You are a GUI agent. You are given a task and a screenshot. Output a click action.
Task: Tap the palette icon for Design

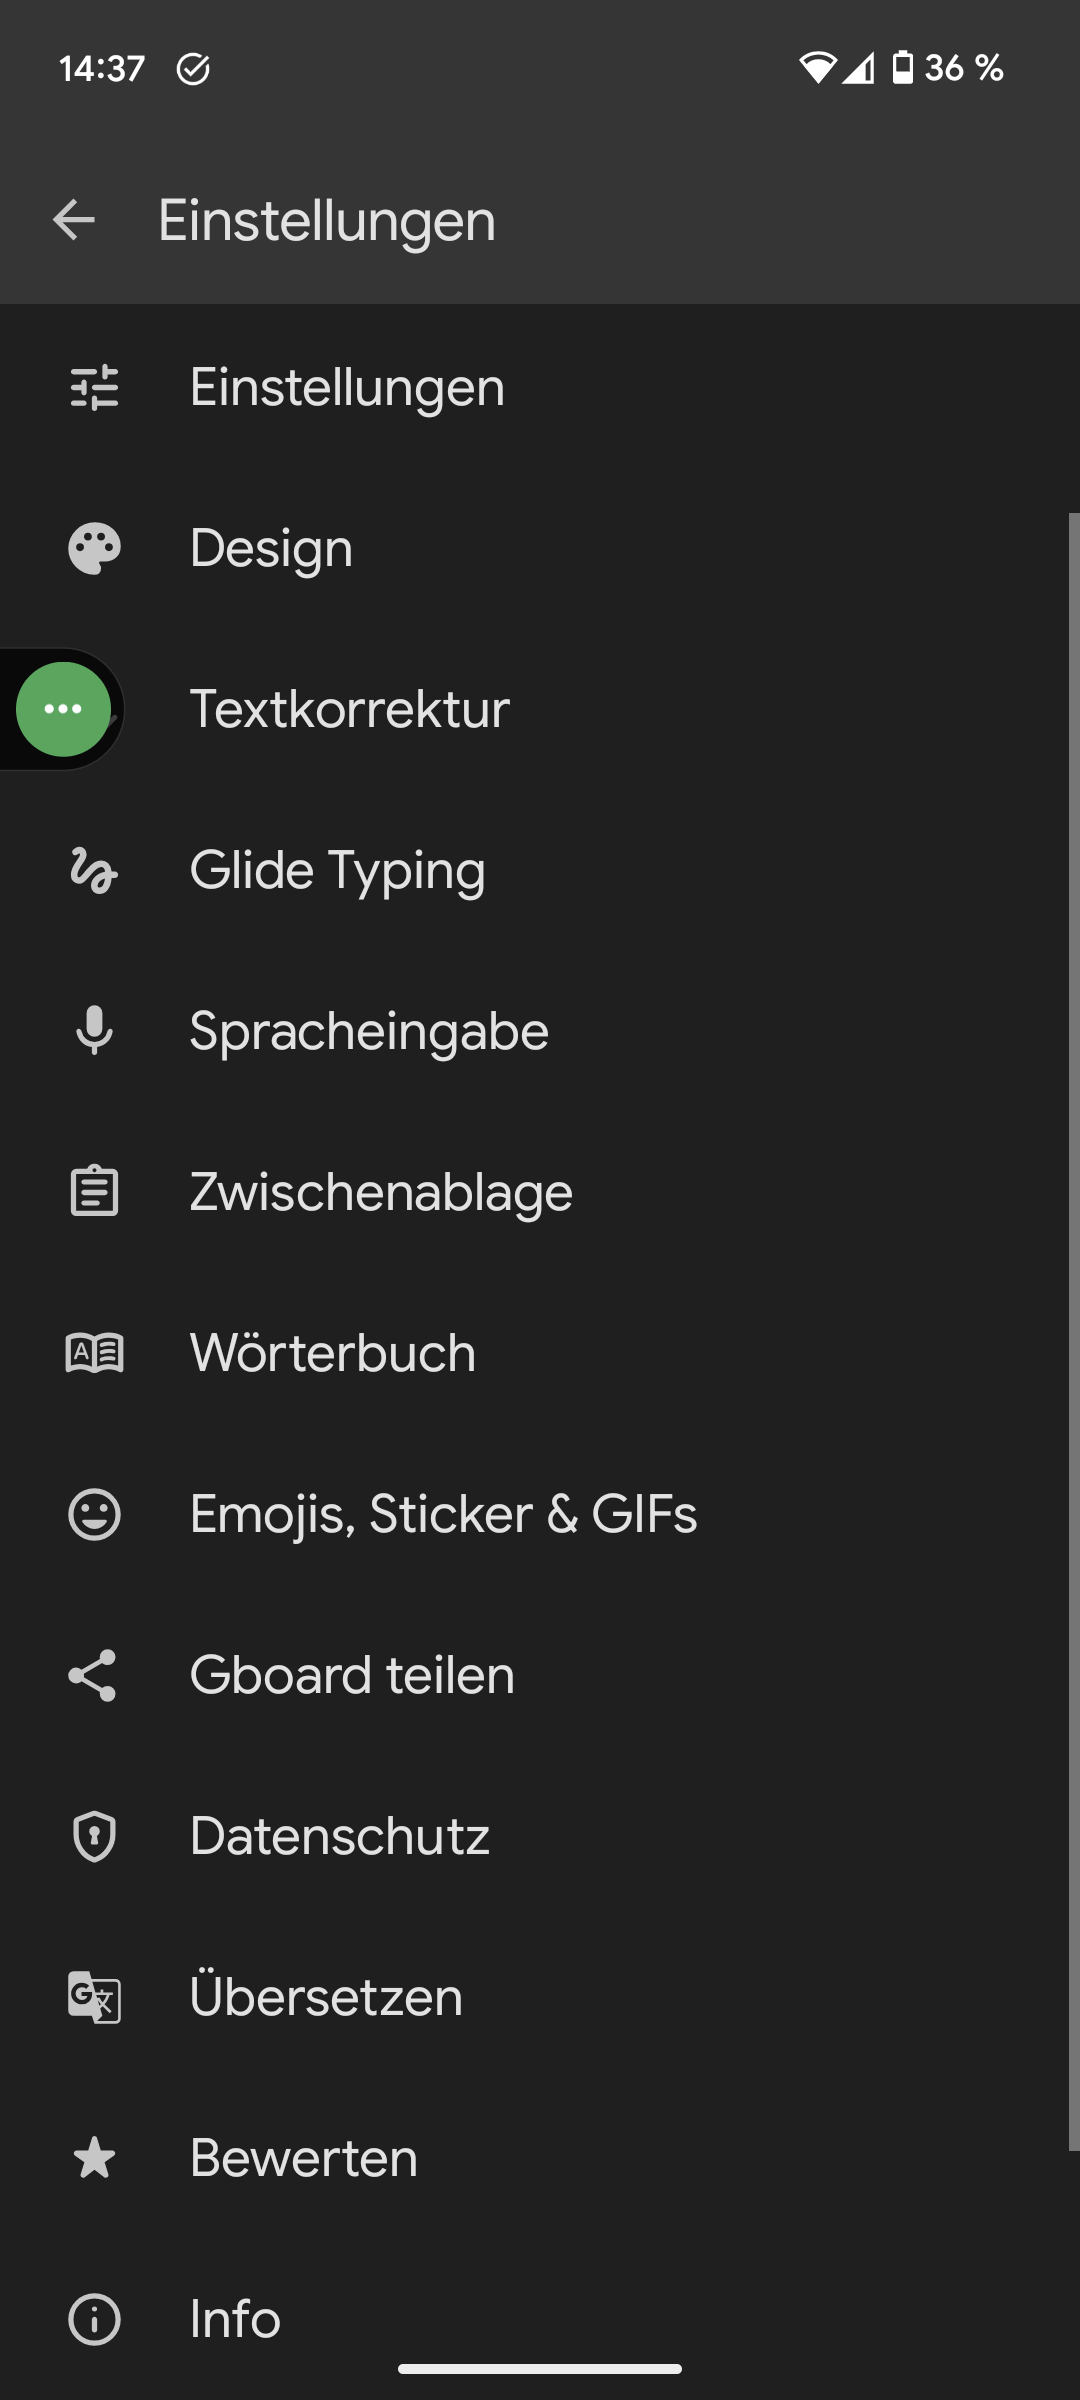pos(94,548)
